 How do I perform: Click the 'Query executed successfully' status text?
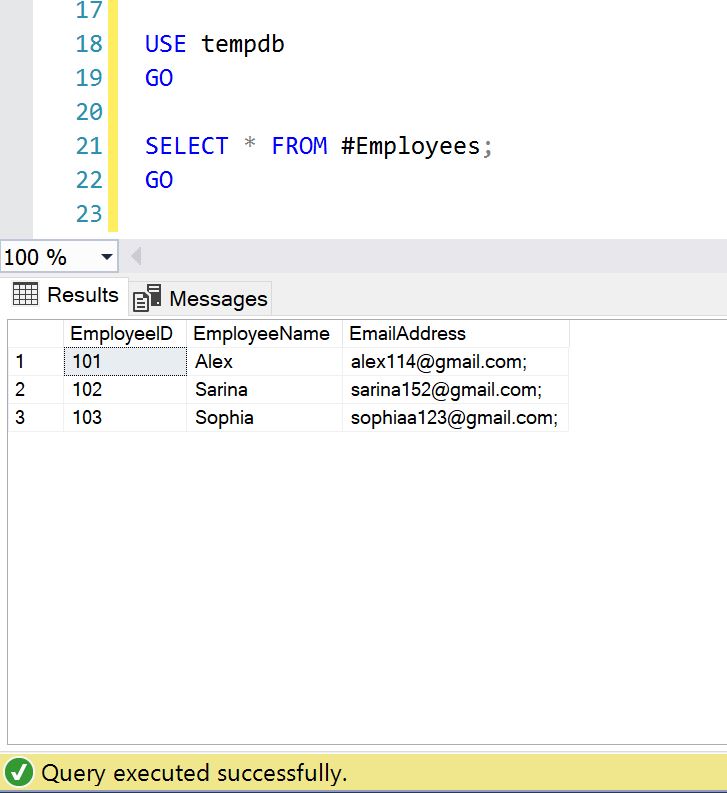(194, 773)
